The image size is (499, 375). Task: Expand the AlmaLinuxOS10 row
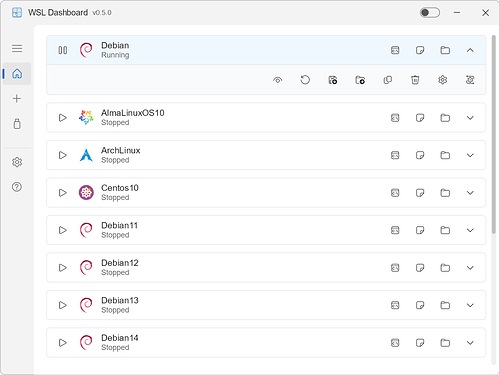click(x=470, y=118)
